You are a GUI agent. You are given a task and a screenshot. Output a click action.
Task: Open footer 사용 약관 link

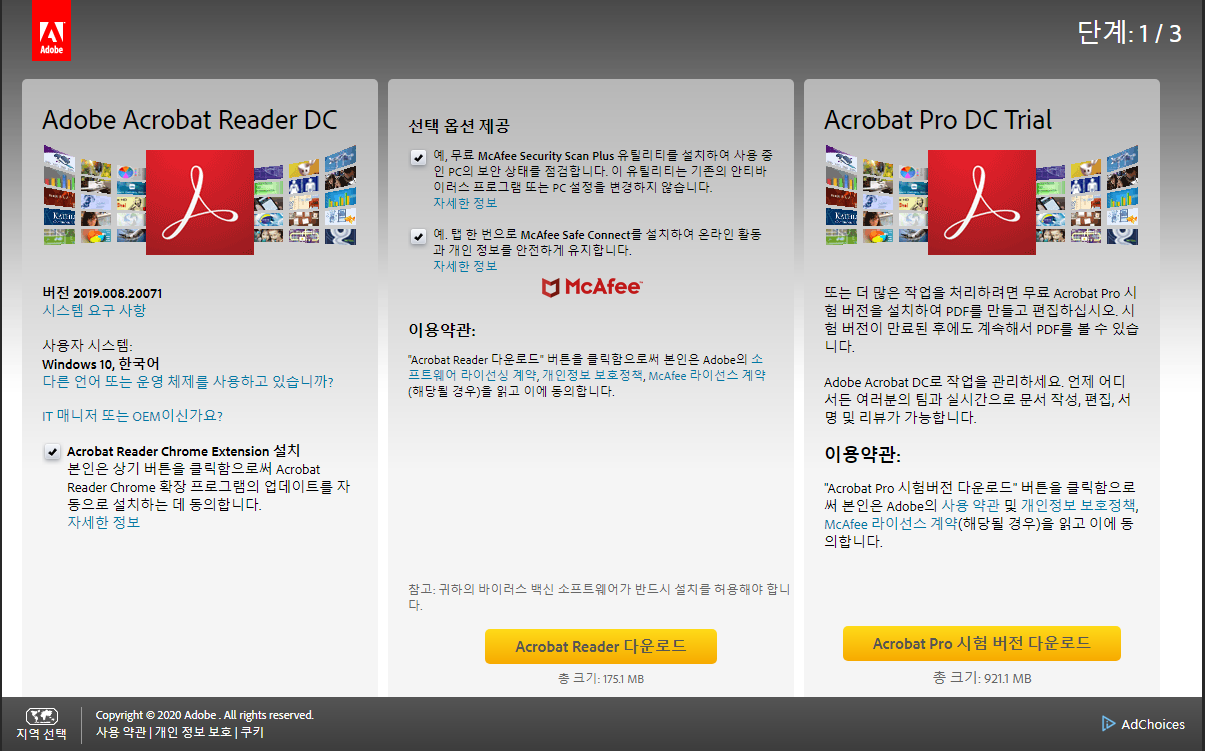coord(121,732)
